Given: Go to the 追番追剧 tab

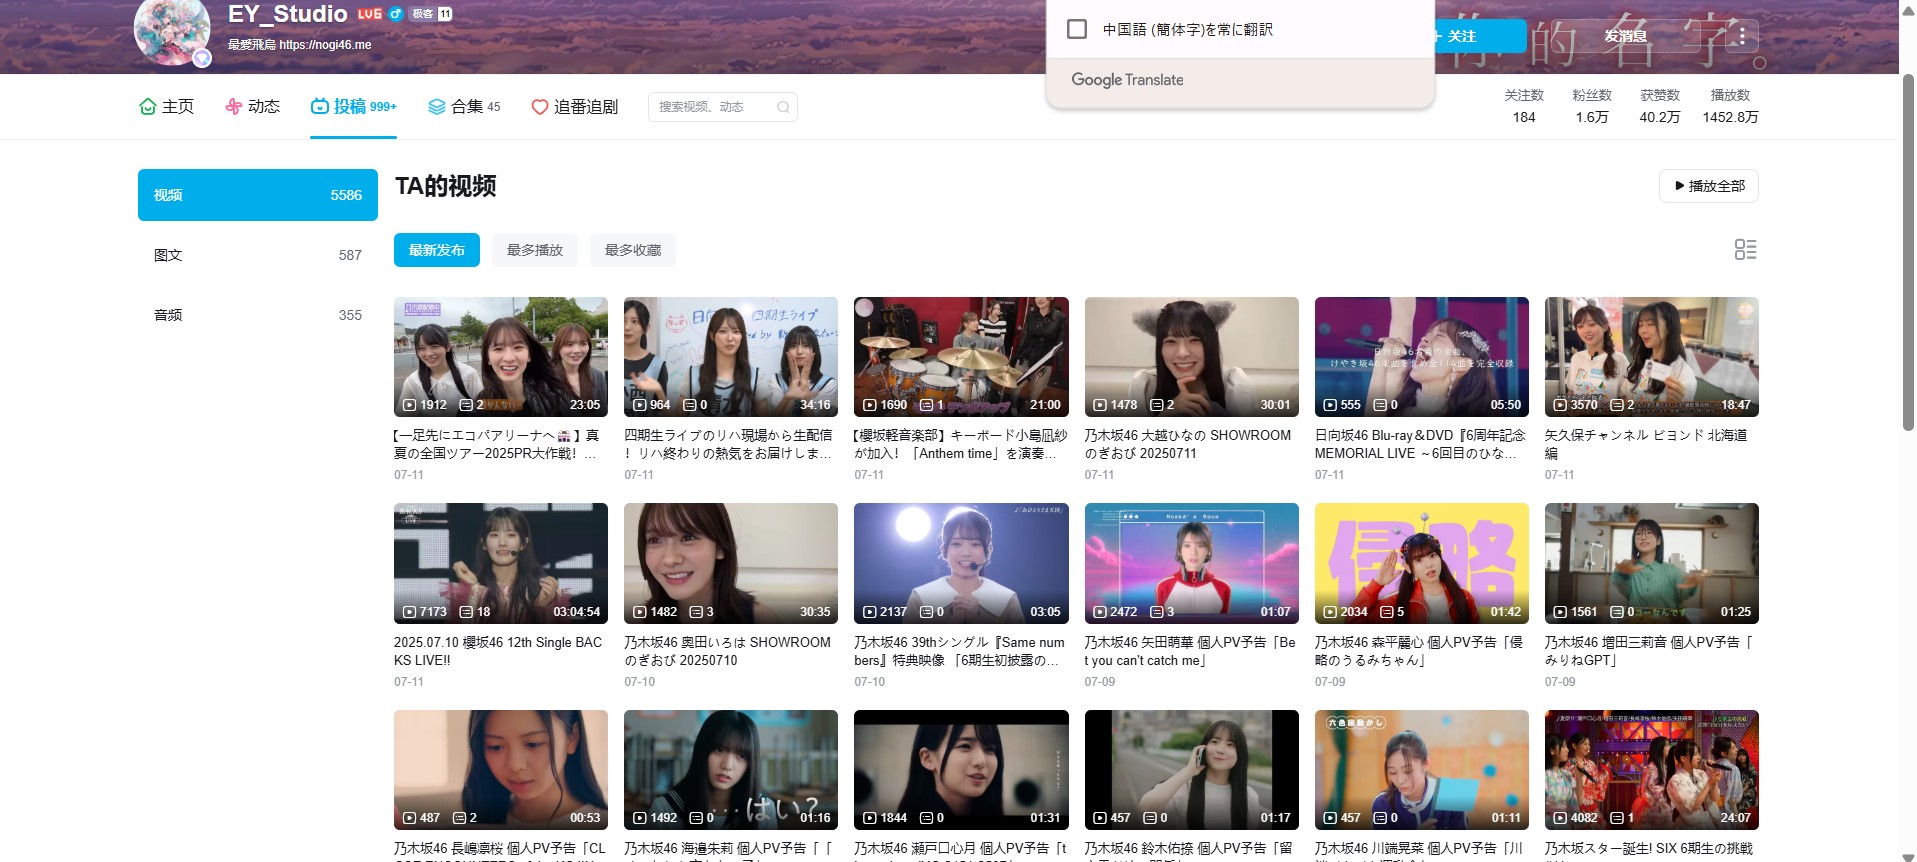Looking at the screenshot, I should 574,106.
